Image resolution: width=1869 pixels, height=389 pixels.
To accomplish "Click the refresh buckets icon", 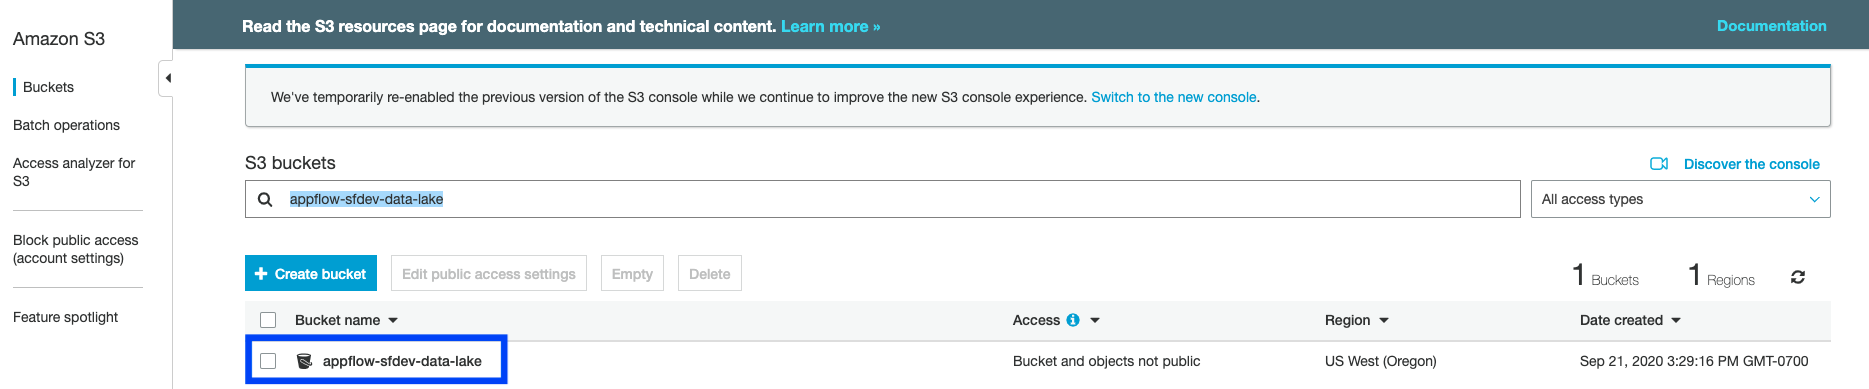I will [x=1797, y=277].
